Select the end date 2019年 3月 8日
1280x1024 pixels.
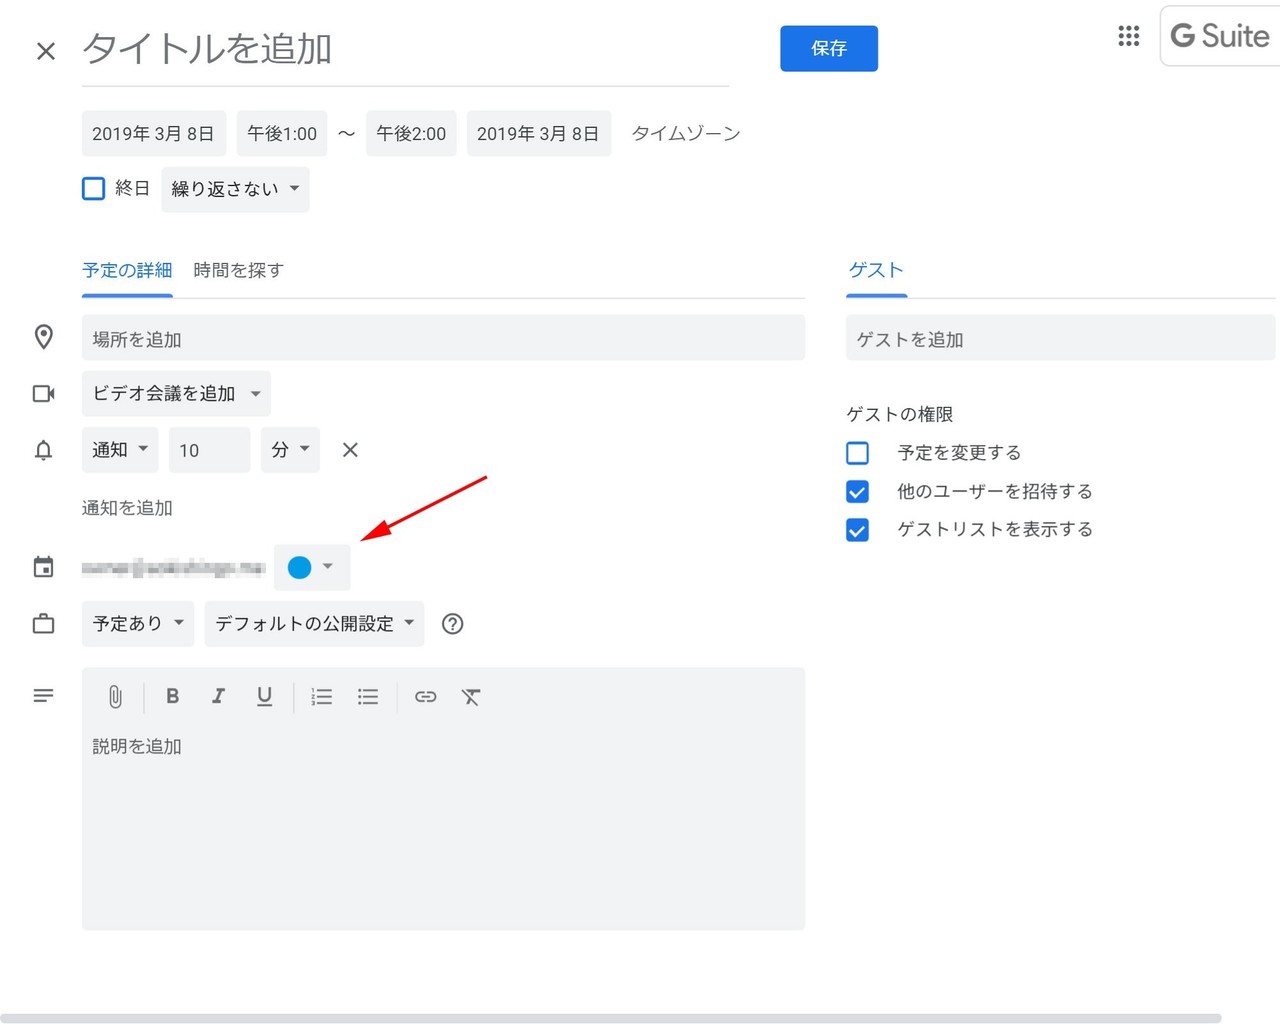(x=538, y=134)
